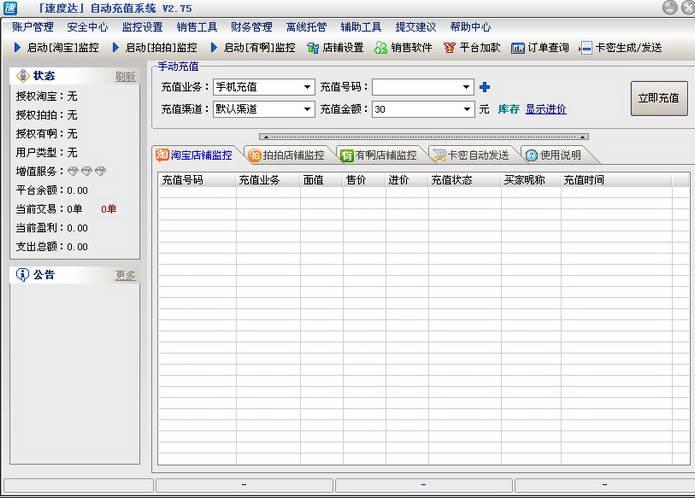Click the blue plus icon beside 充值号码
The image size is (695, 498).
pos(484,87)
